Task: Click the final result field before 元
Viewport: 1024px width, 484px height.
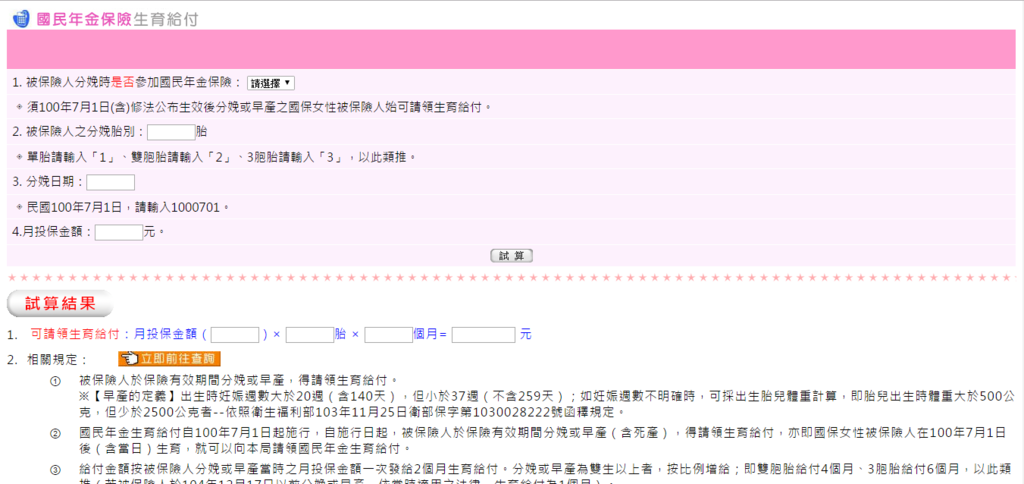Action: (x=483, y=334)
